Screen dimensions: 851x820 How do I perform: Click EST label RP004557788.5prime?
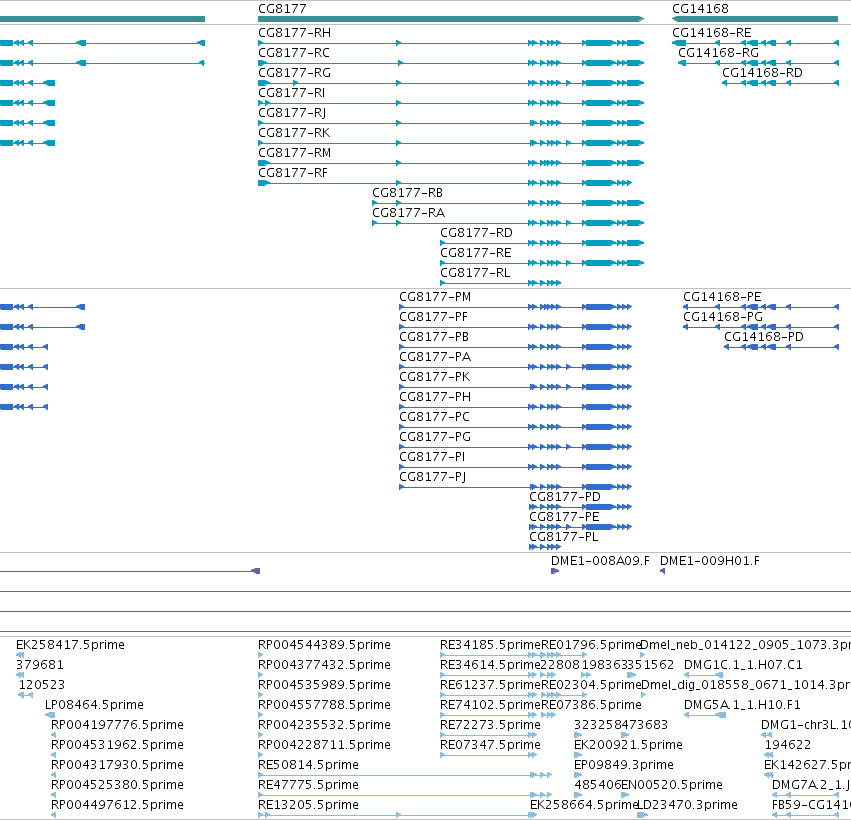(325, 705)
